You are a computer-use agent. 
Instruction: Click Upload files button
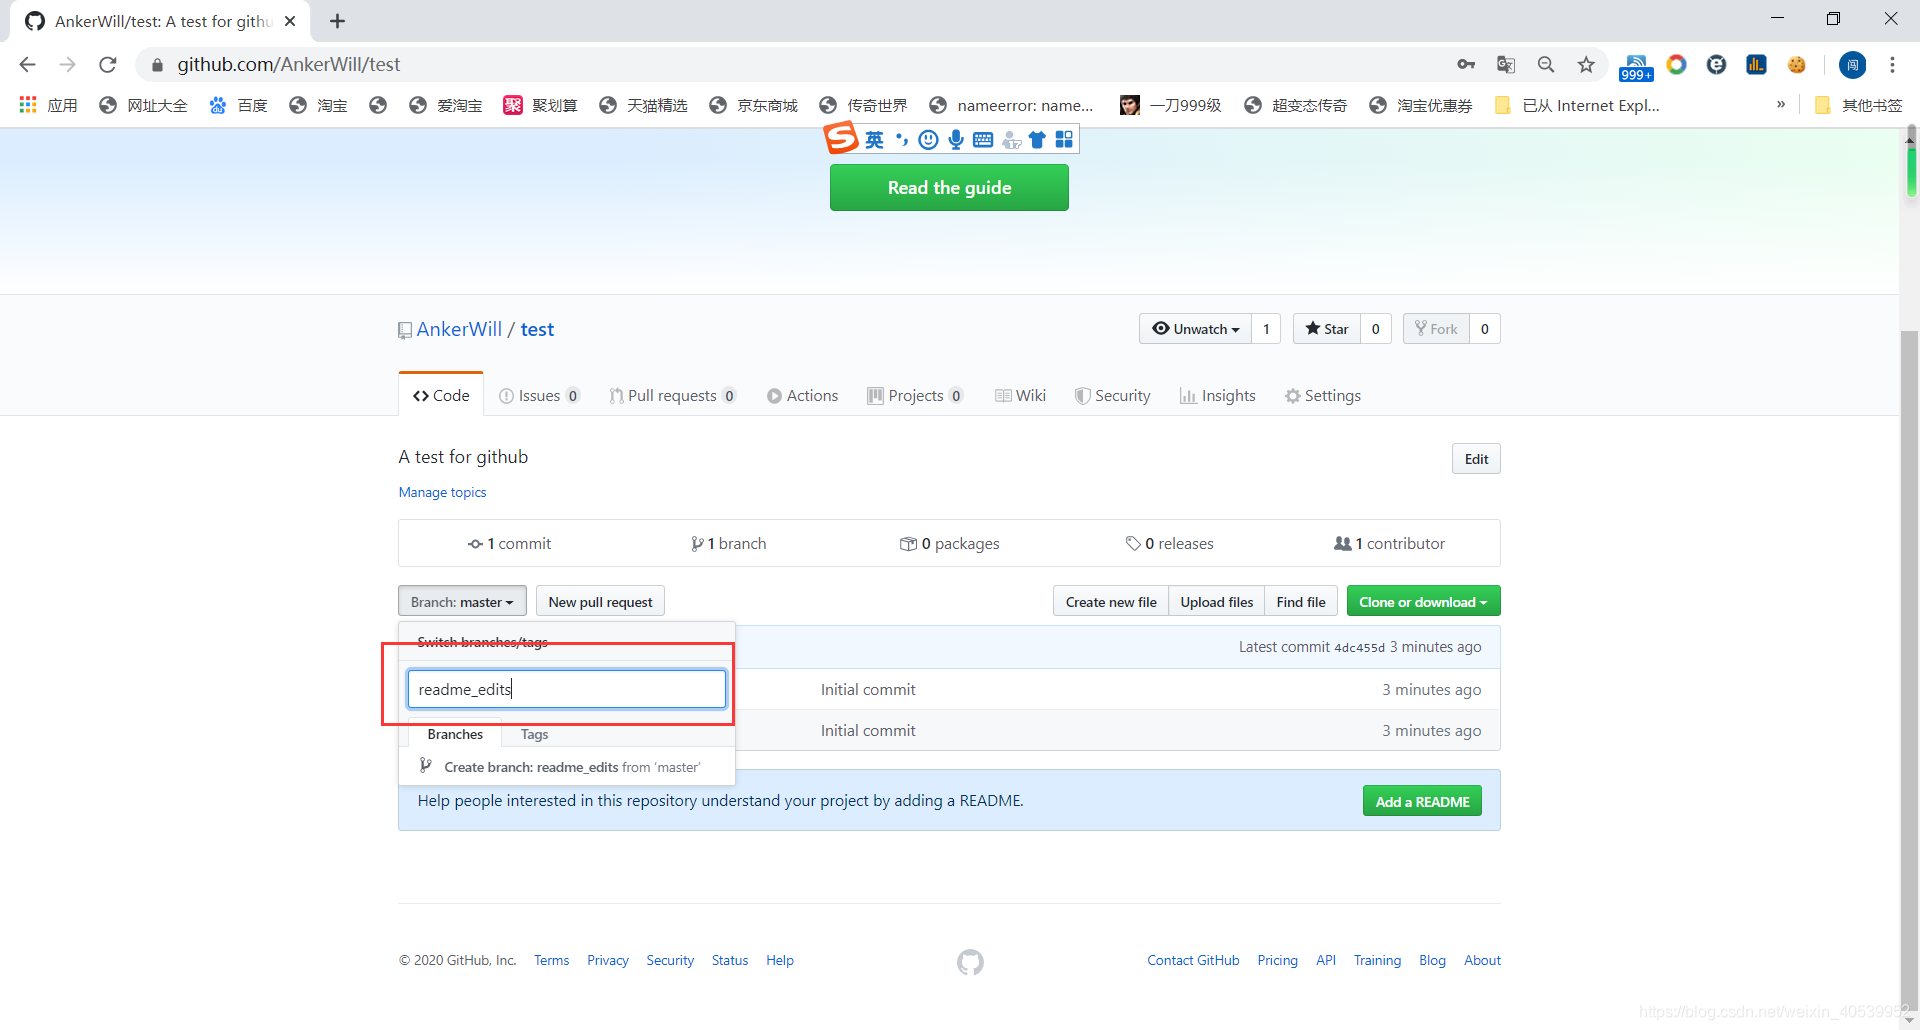(1217, 601)
